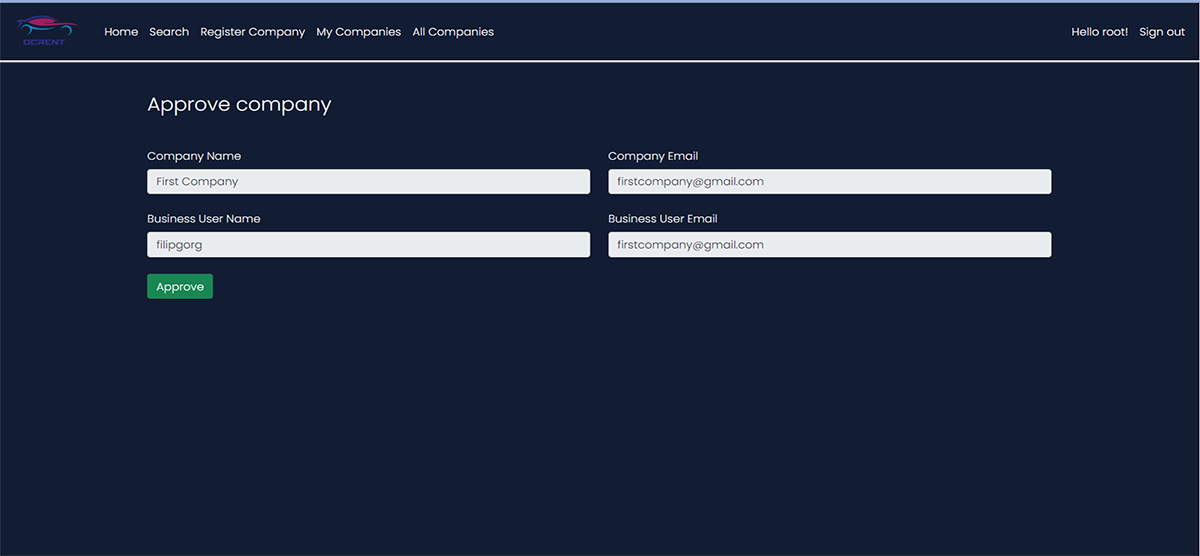Sign out of the account

click(x=1162, y=32)
